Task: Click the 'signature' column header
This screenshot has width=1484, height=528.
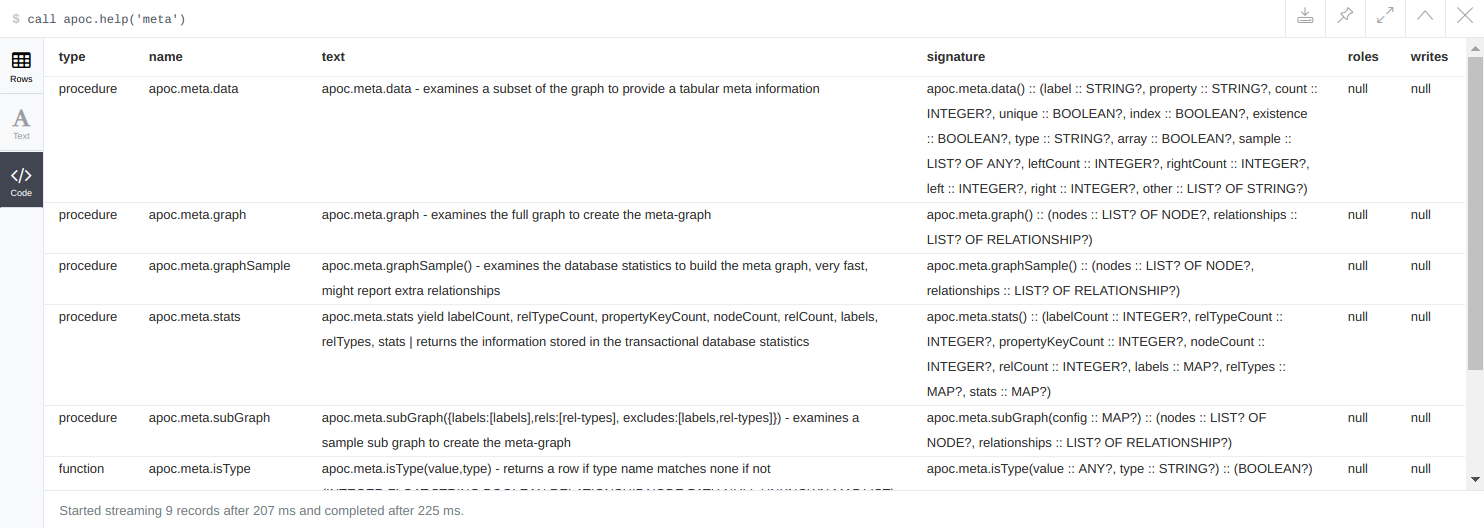Action: 955,57
